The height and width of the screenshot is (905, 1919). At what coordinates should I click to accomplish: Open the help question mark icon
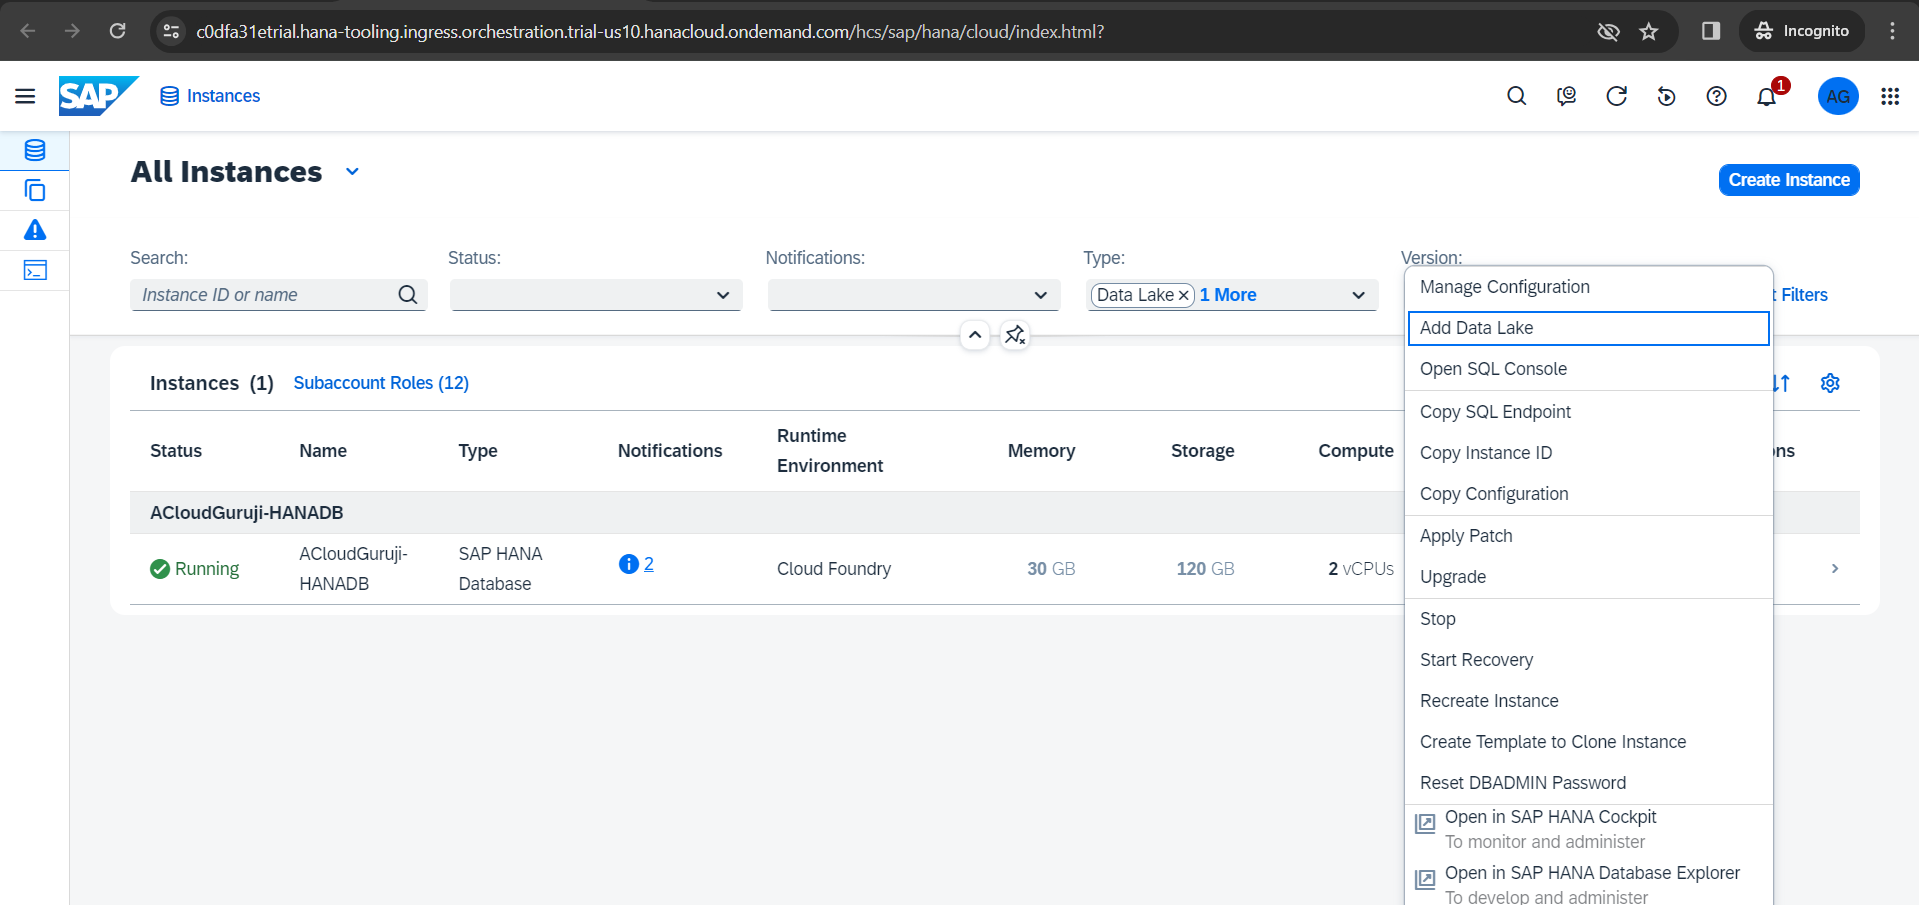[x=1716, y=96]
